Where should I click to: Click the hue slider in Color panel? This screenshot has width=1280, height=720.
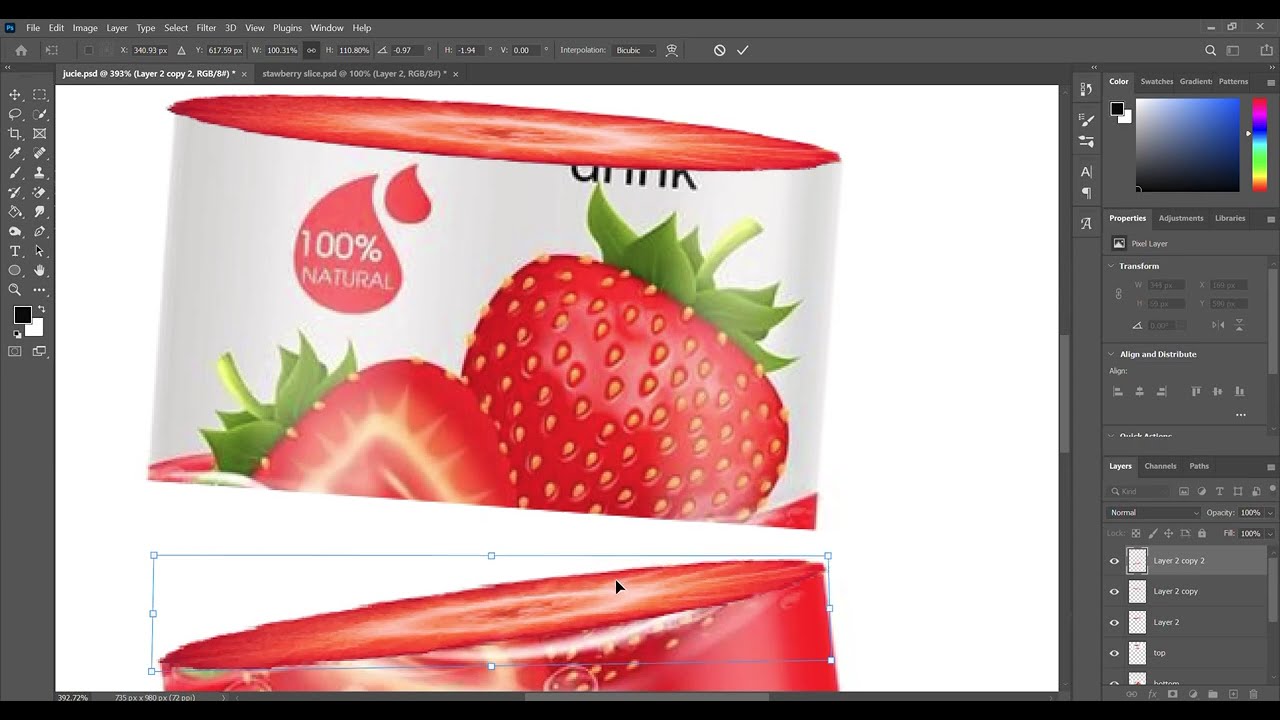1260,145
